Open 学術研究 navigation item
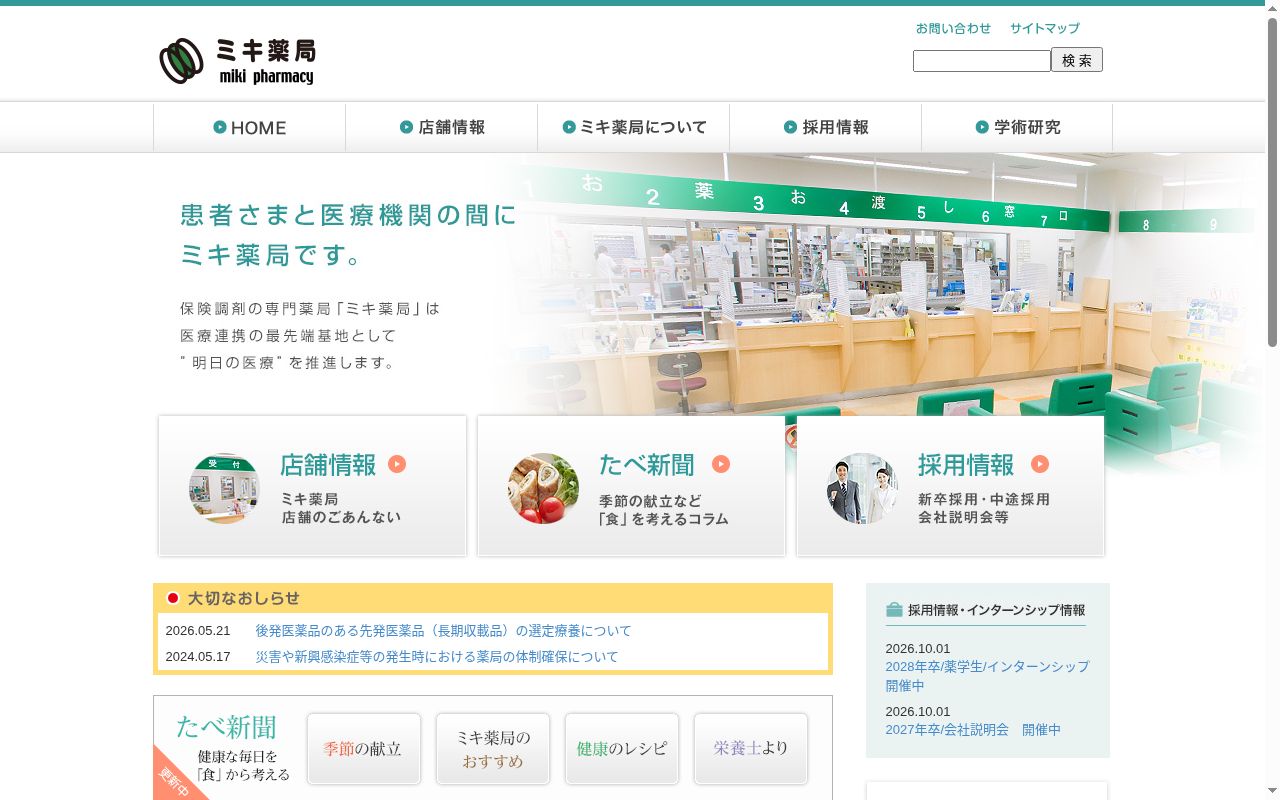The height and width of the screenshot is (800, 1280). (1017, 127)
